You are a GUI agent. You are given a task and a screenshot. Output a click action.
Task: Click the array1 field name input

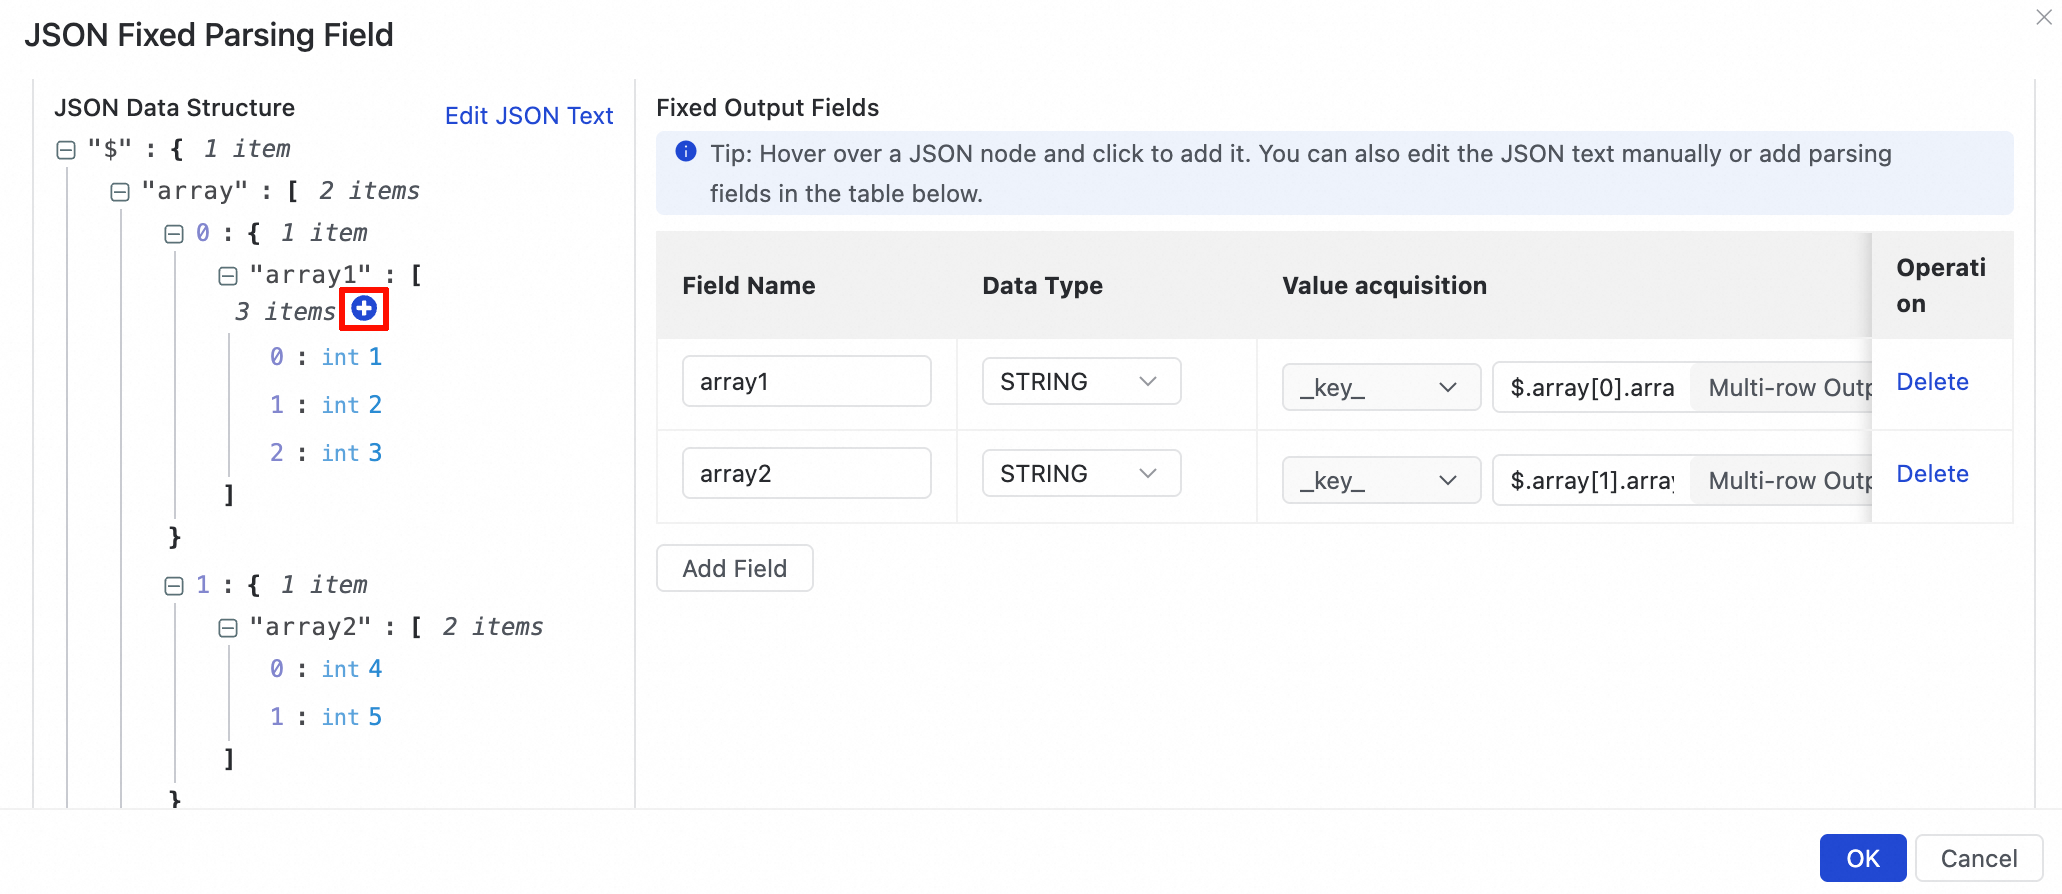click(x=806, y=382)
